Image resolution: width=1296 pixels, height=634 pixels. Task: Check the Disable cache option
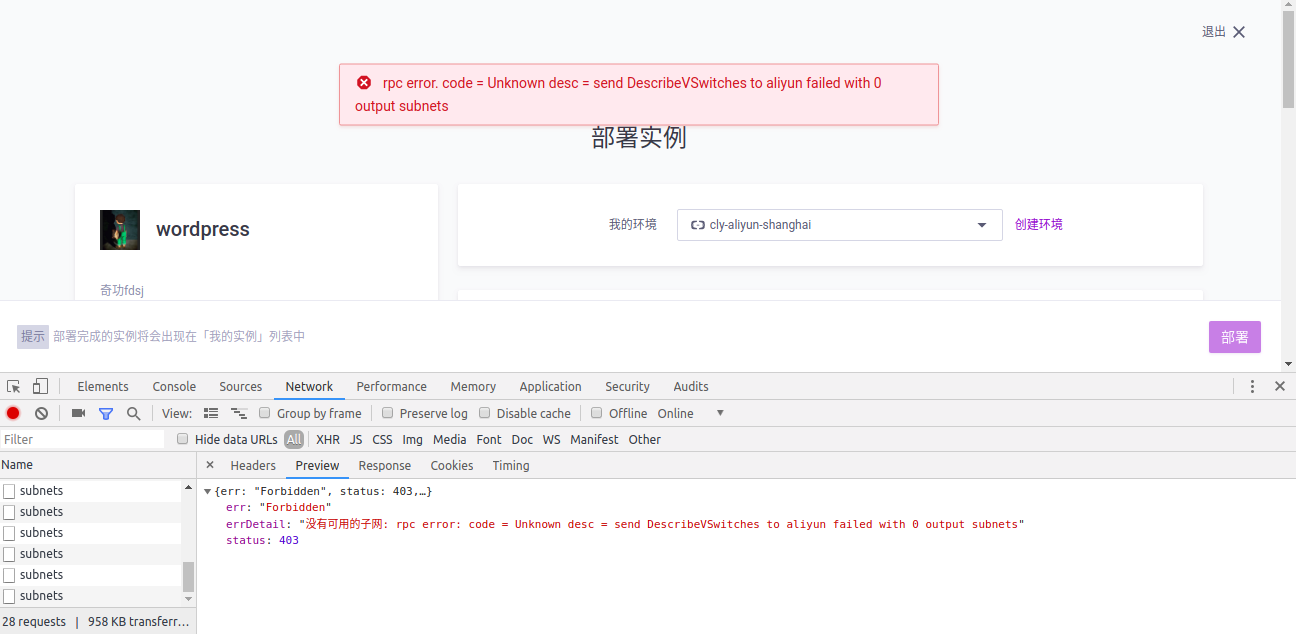point(485,413)
